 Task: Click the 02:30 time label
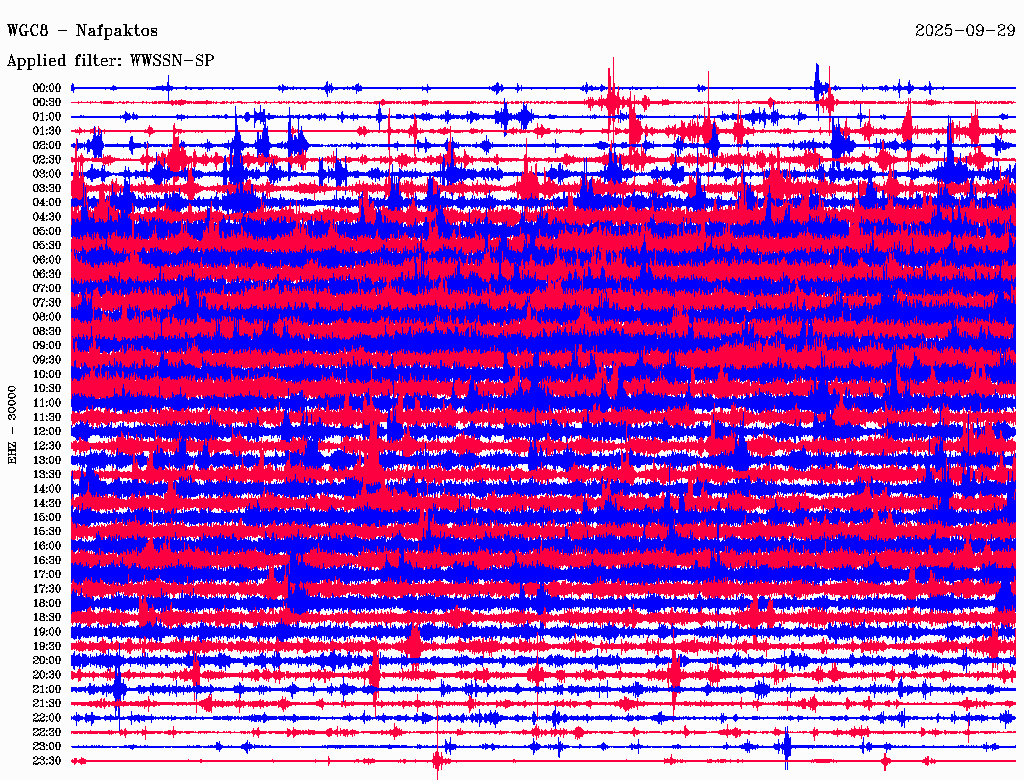pos(47,159)
